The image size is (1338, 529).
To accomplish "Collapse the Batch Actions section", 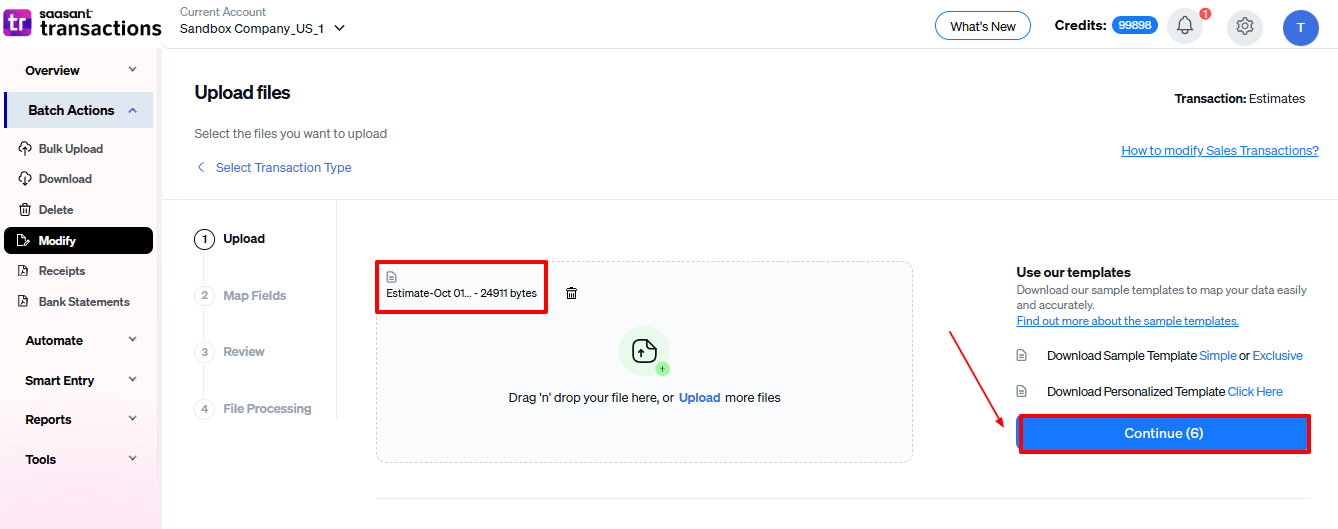I will pyautogui.click(x=80, y=110).
